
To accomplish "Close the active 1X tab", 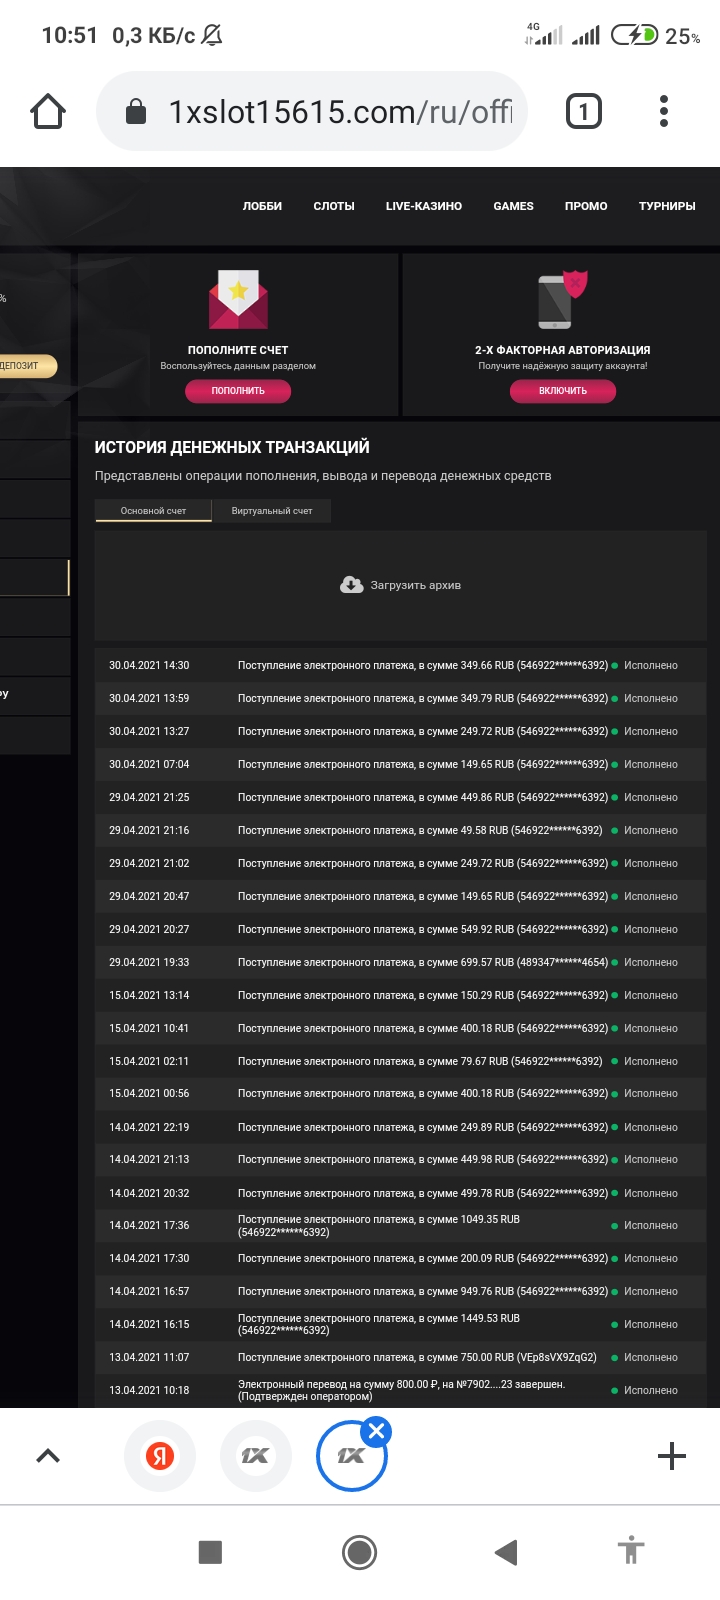I will [376, 1432].
